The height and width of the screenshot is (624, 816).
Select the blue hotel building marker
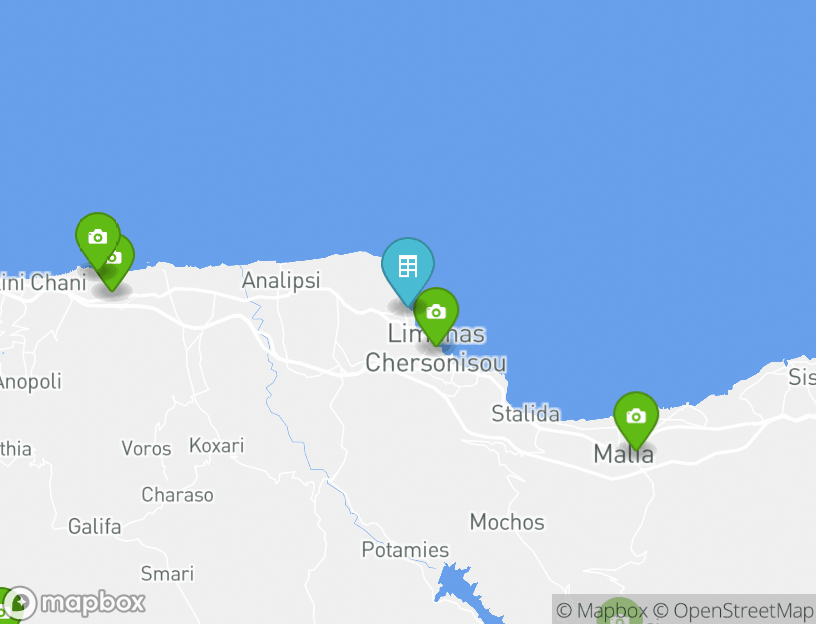point(407,268)
